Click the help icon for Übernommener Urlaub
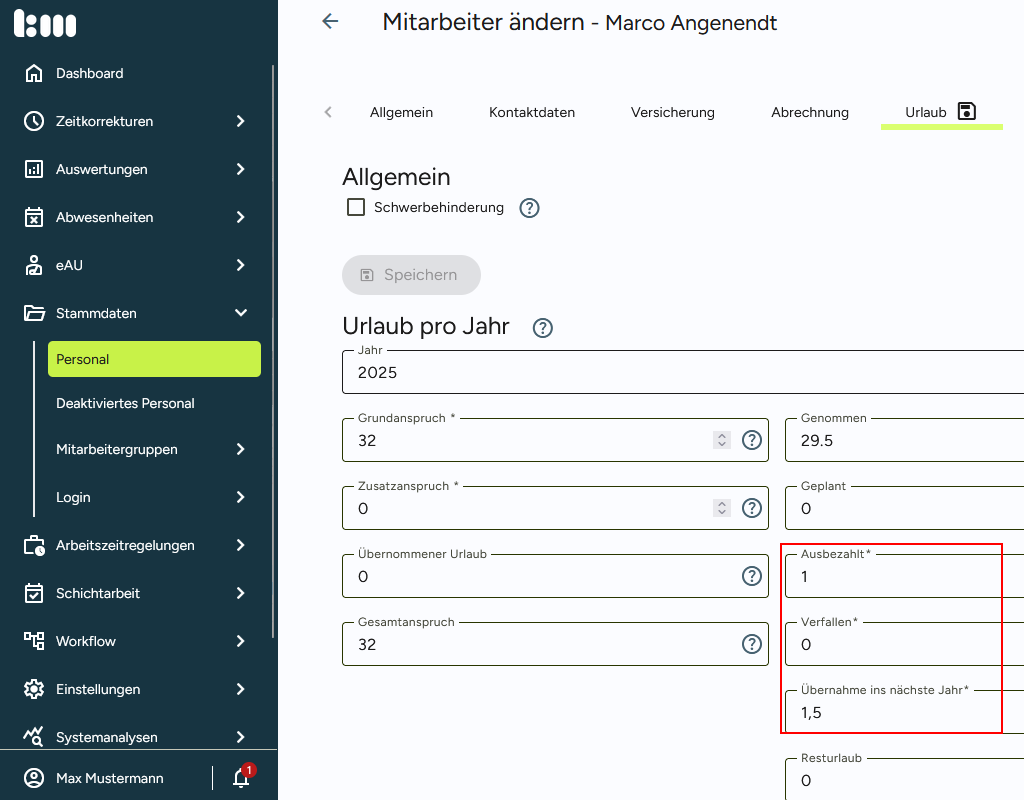Screen dimensions: 1024x800 pos(752,576)
